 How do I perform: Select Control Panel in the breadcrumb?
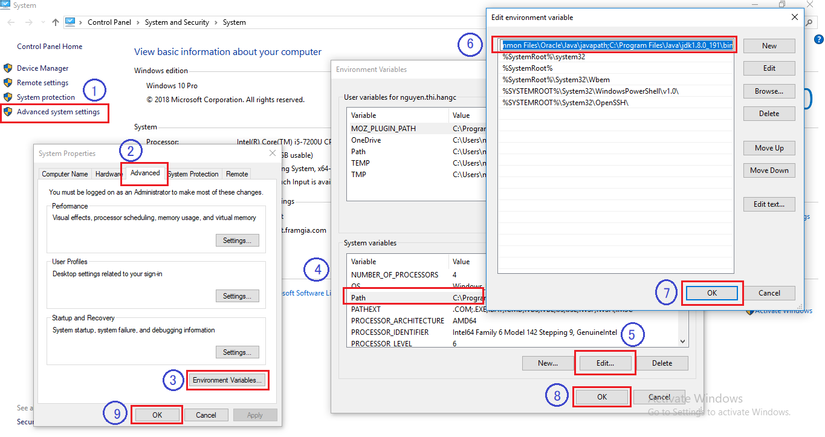click(109, 23)
